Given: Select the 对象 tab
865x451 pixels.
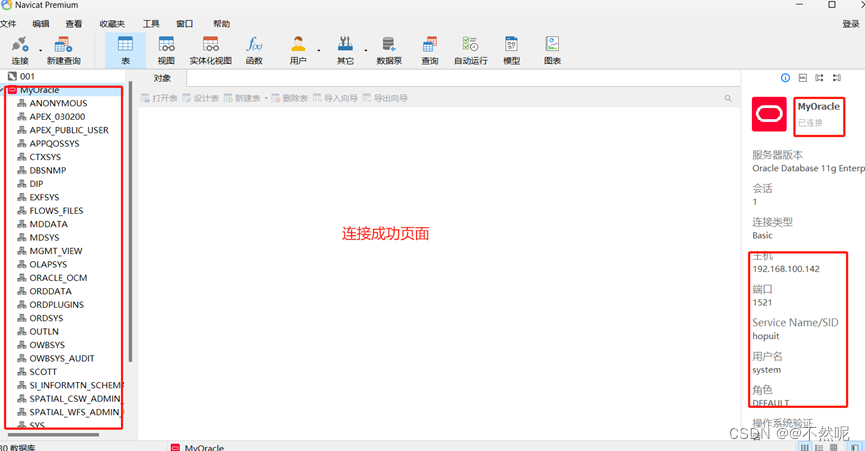Looking at the screenshot, I should [x=162, y=78].
